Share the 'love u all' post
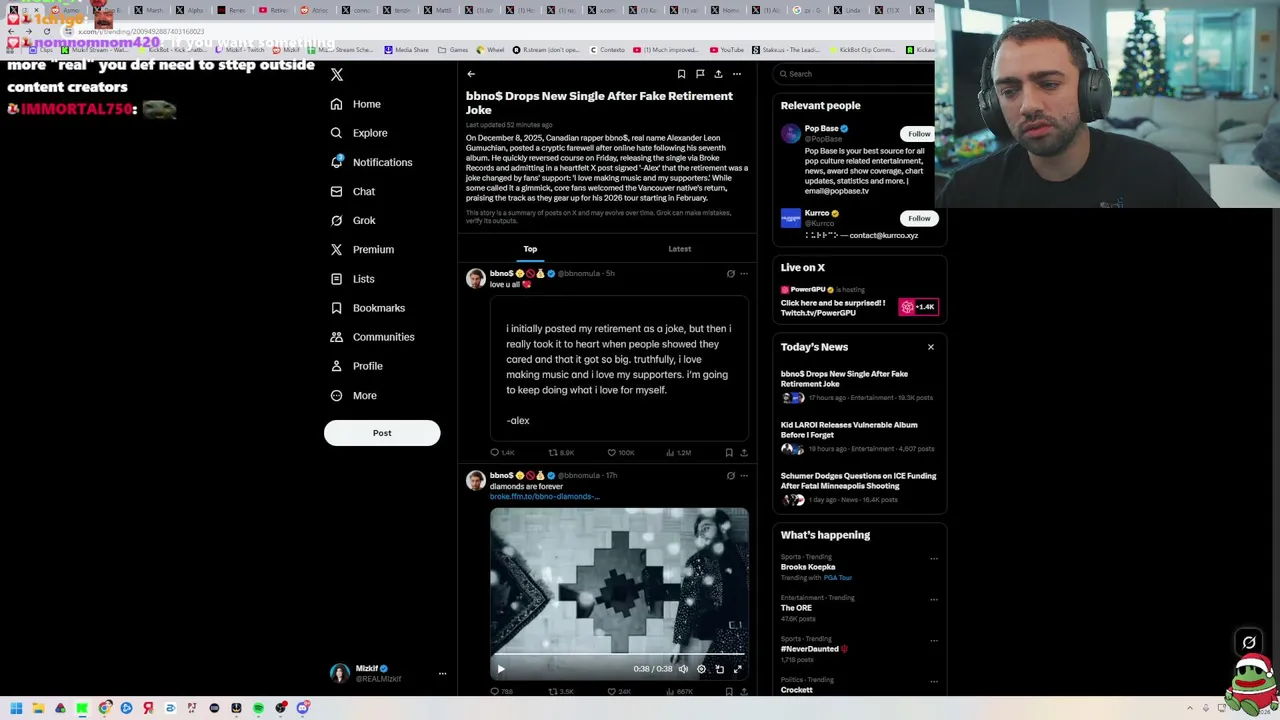 [743, 453]
